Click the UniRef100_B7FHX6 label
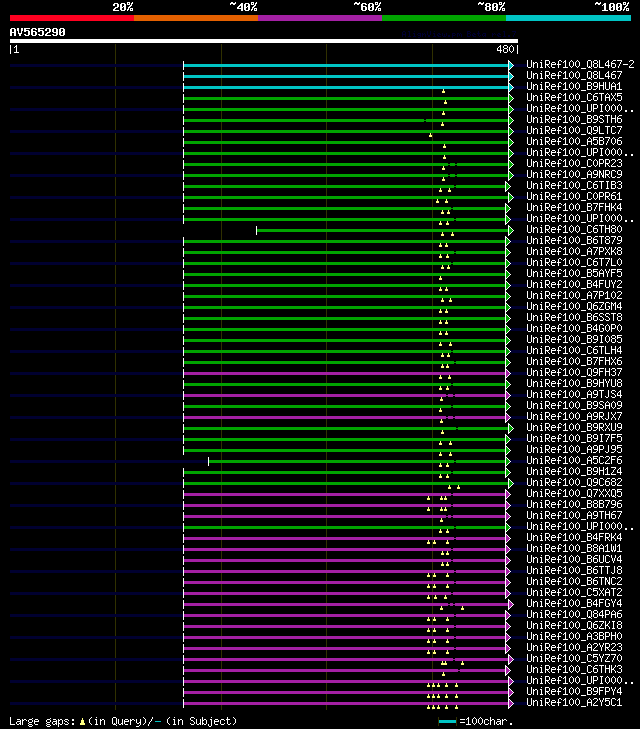This screenshot has width=640, height=729. tap(574, 361)
